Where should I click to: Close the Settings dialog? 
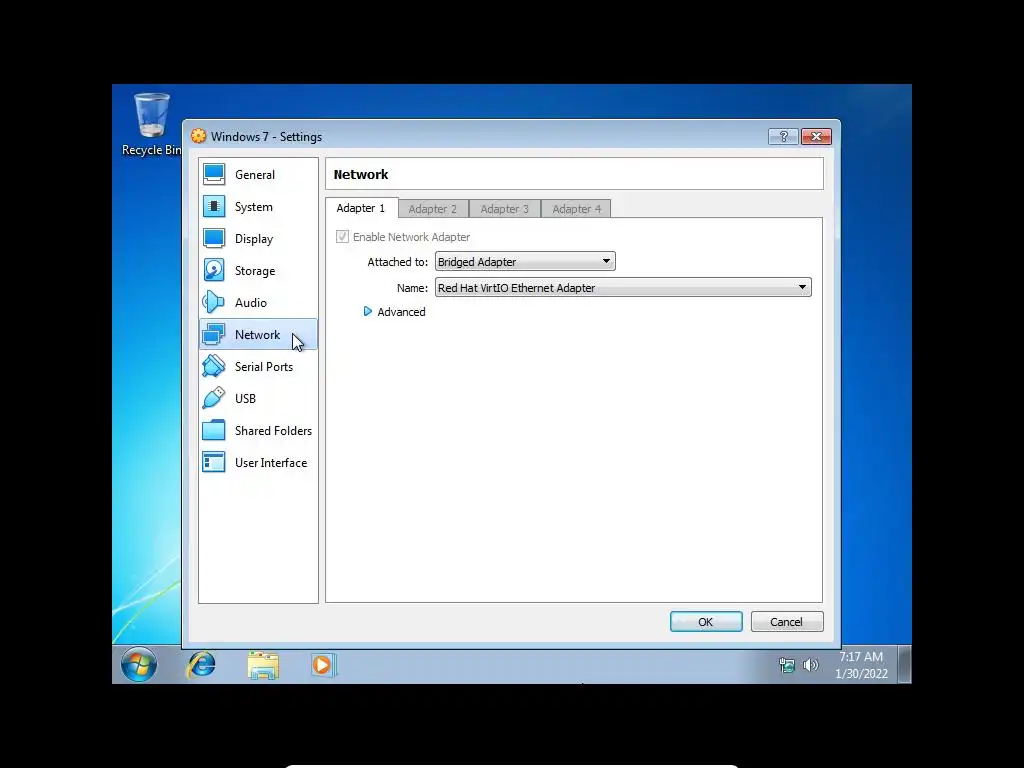click(816, 136)
